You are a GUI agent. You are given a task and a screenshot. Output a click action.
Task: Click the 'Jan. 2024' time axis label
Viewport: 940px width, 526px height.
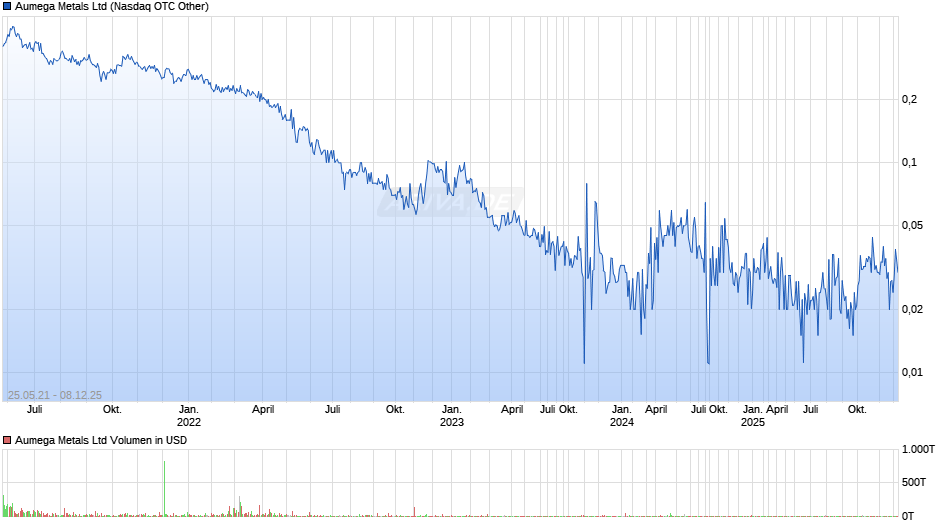(x=622, y=416)
